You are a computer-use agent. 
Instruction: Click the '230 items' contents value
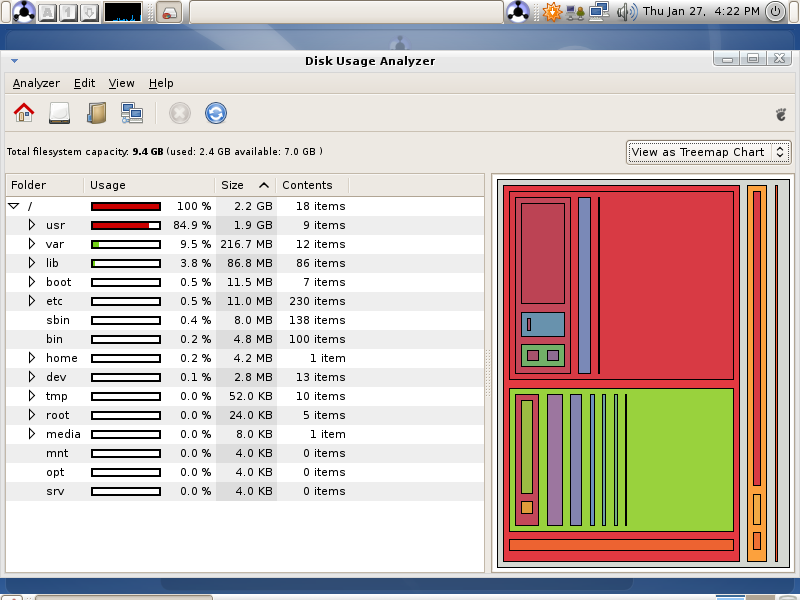pos(317,301)
